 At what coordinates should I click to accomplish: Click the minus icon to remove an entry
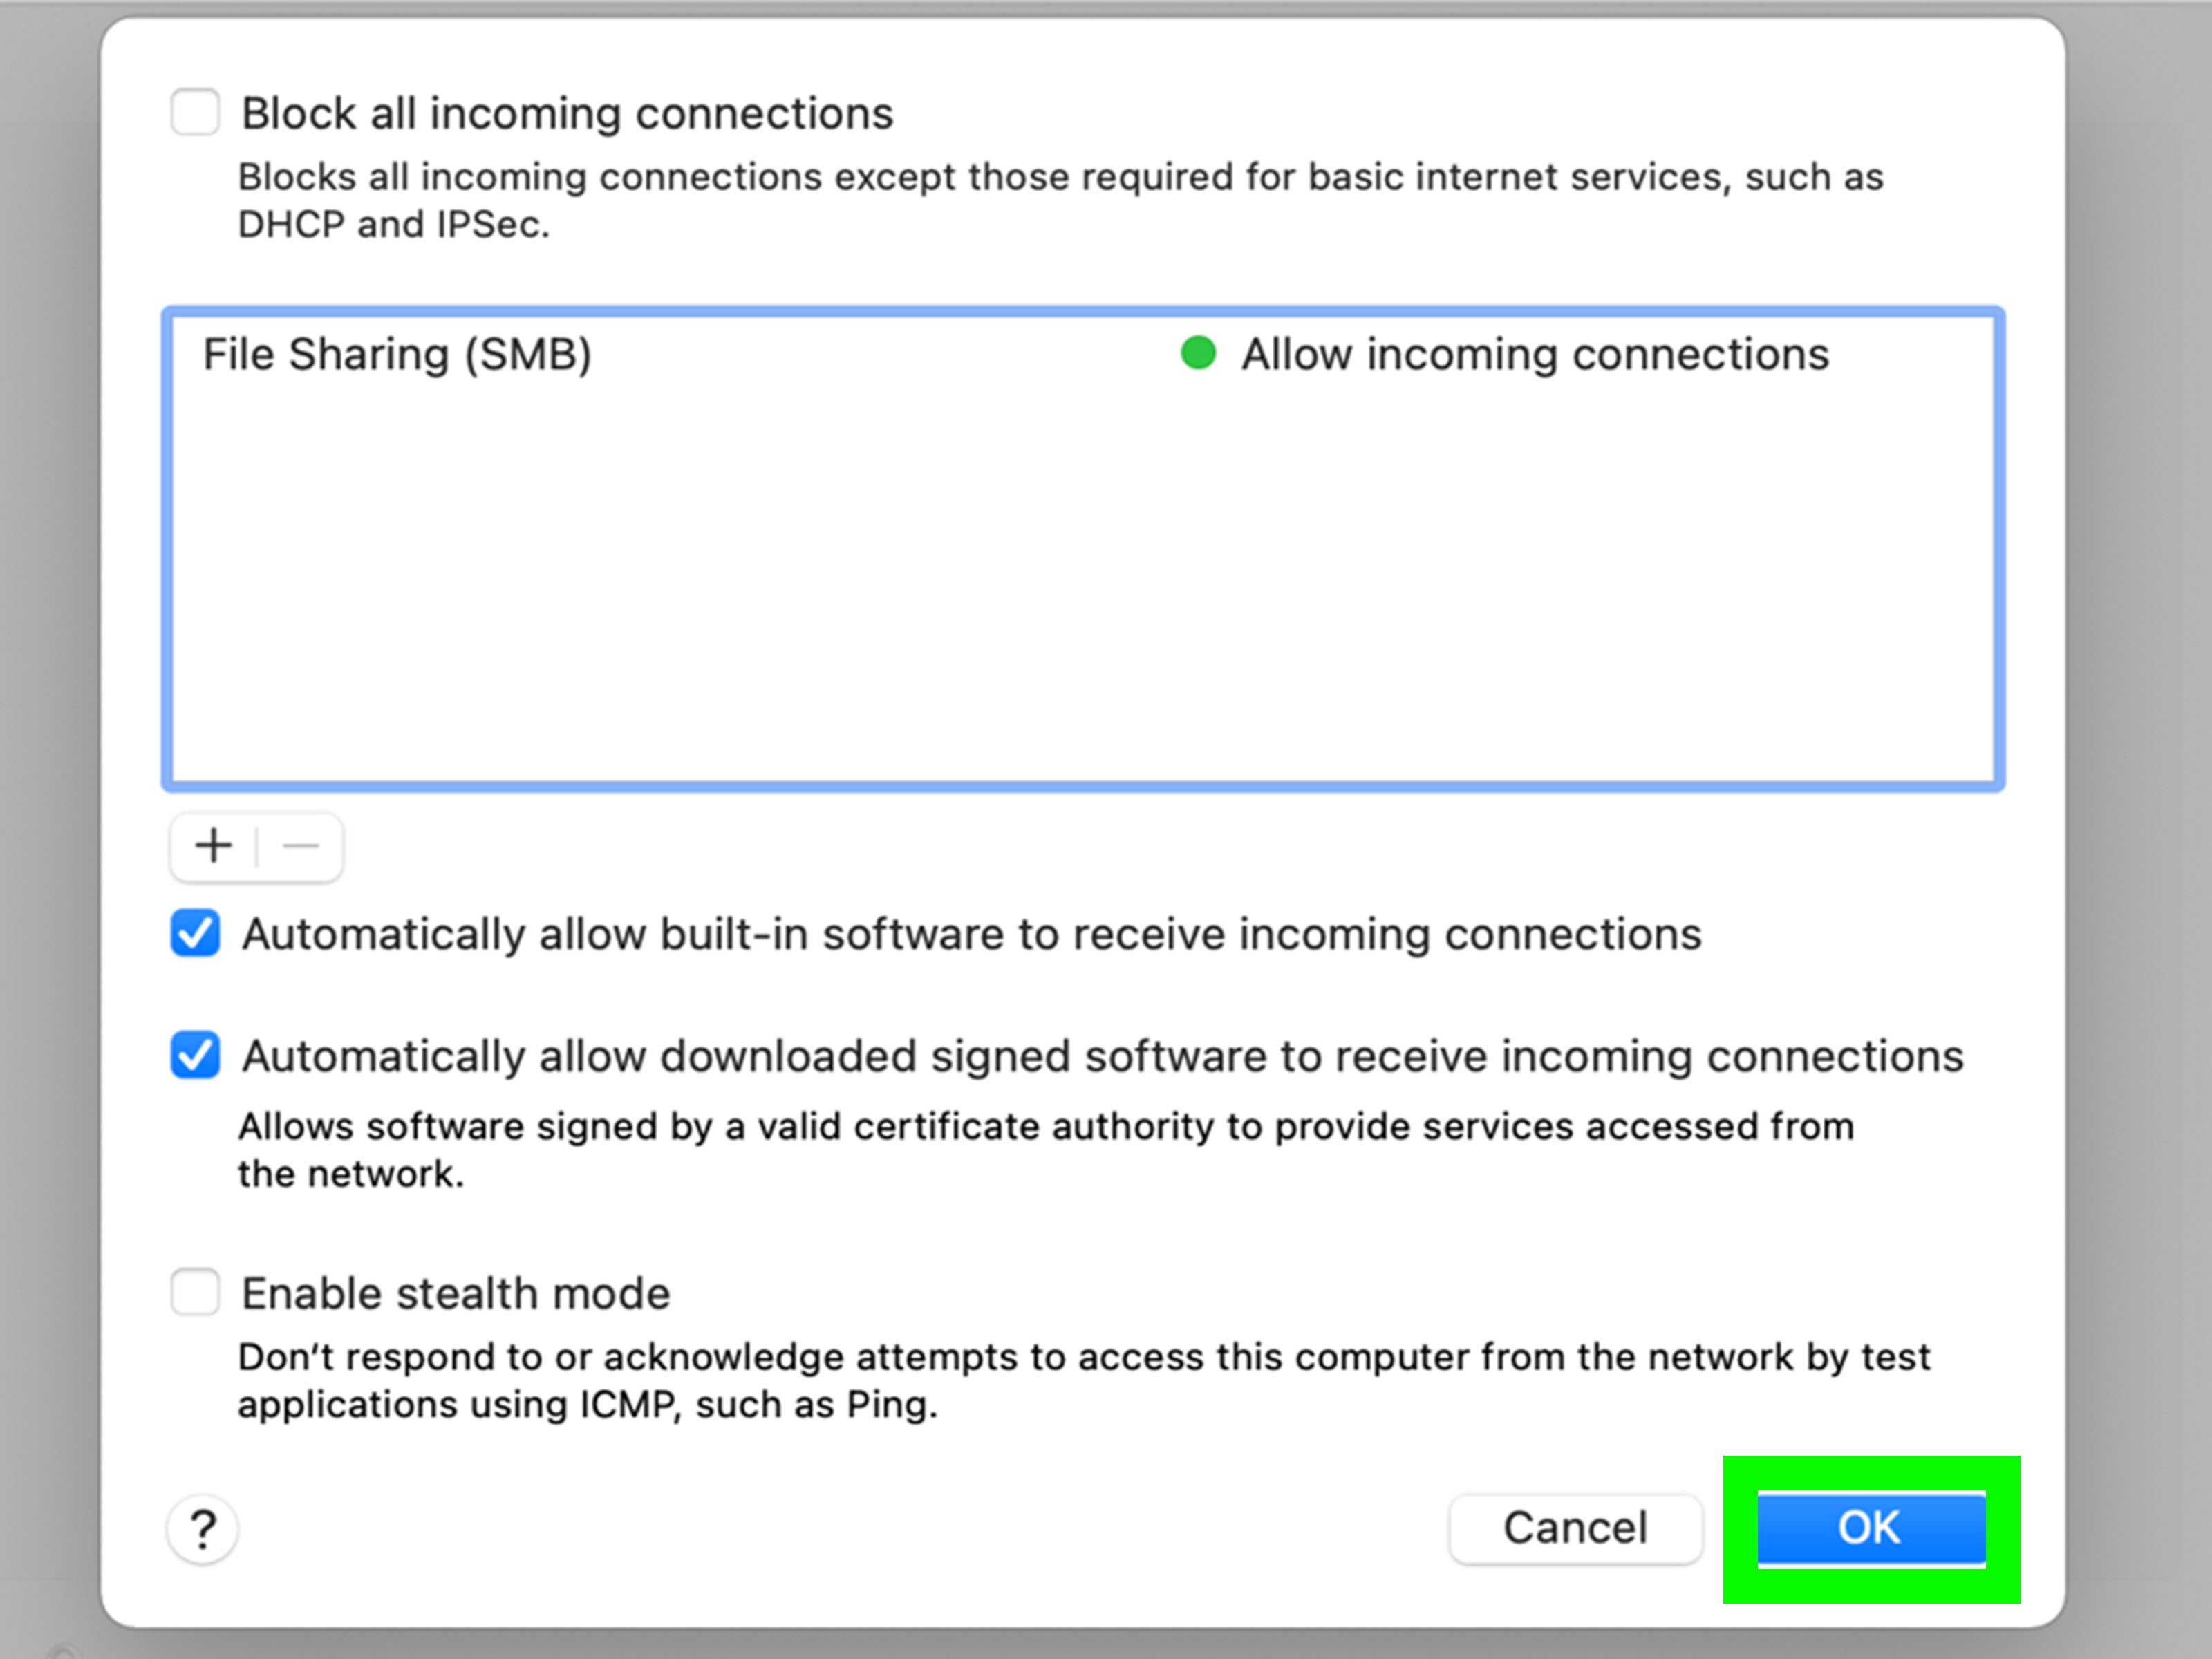click(x=300, y=846)
